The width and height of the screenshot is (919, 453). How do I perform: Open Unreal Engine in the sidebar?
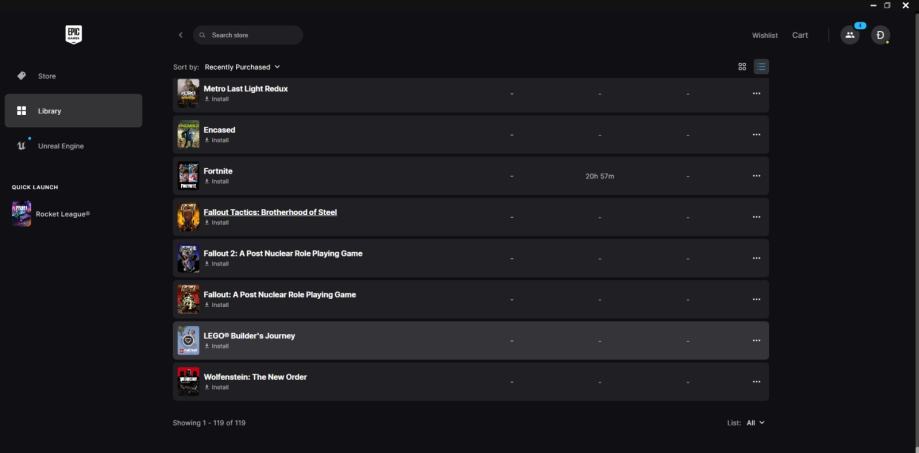pyautogui.click(x=60, y=146)
